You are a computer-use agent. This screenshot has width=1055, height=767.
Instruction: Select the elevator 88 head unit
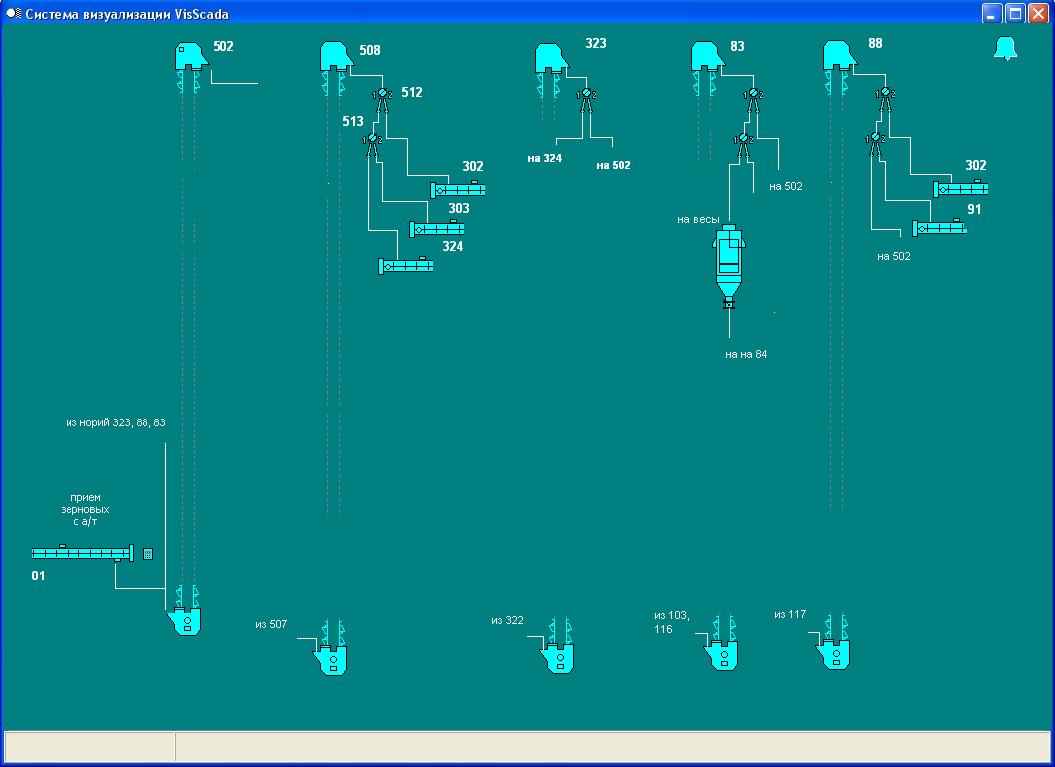coord(840,56)
